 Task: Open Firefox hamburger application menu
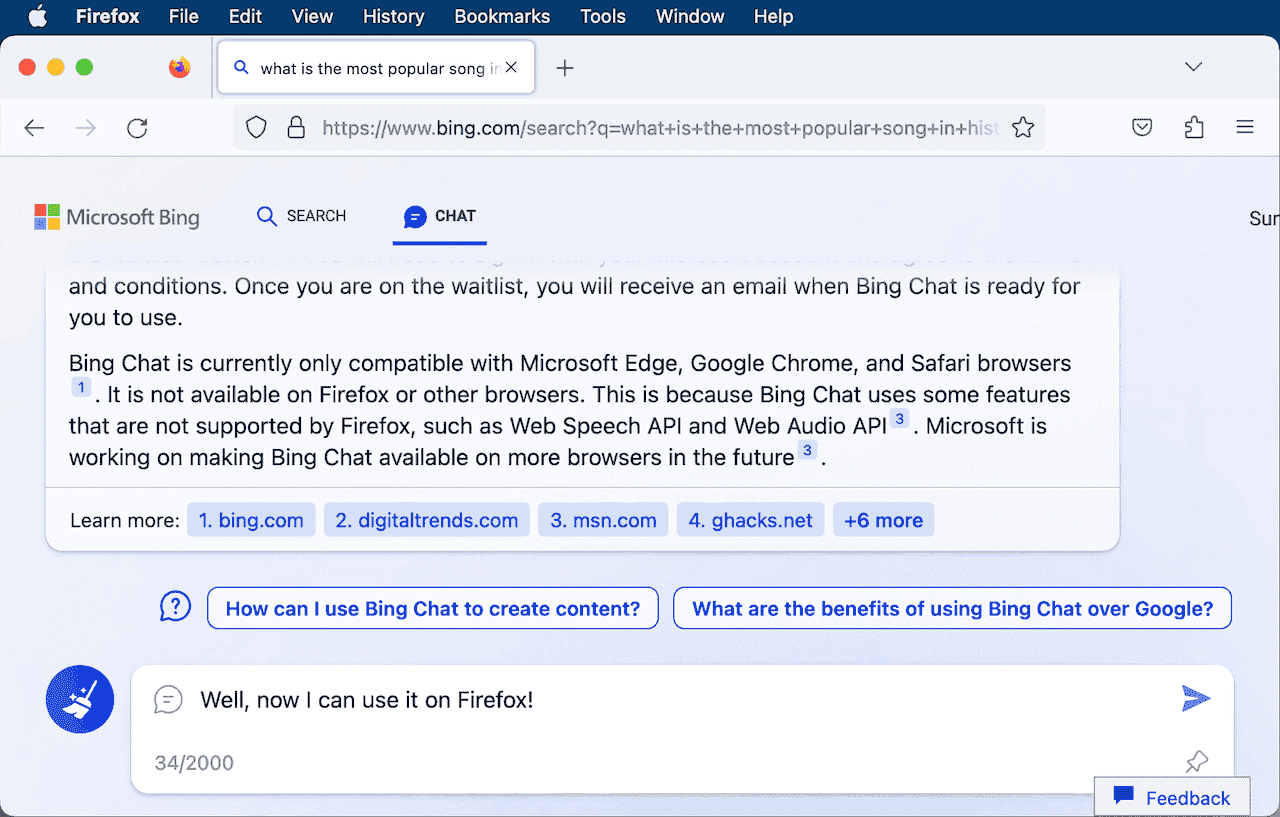(1244, 128)
